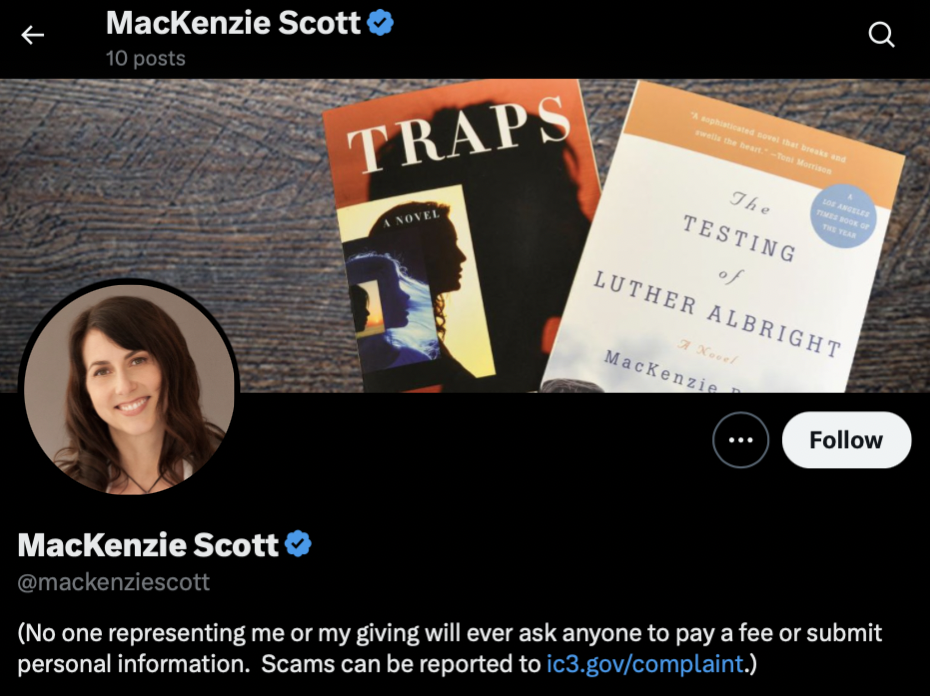Open search with the magnifying glass icon

881,34
